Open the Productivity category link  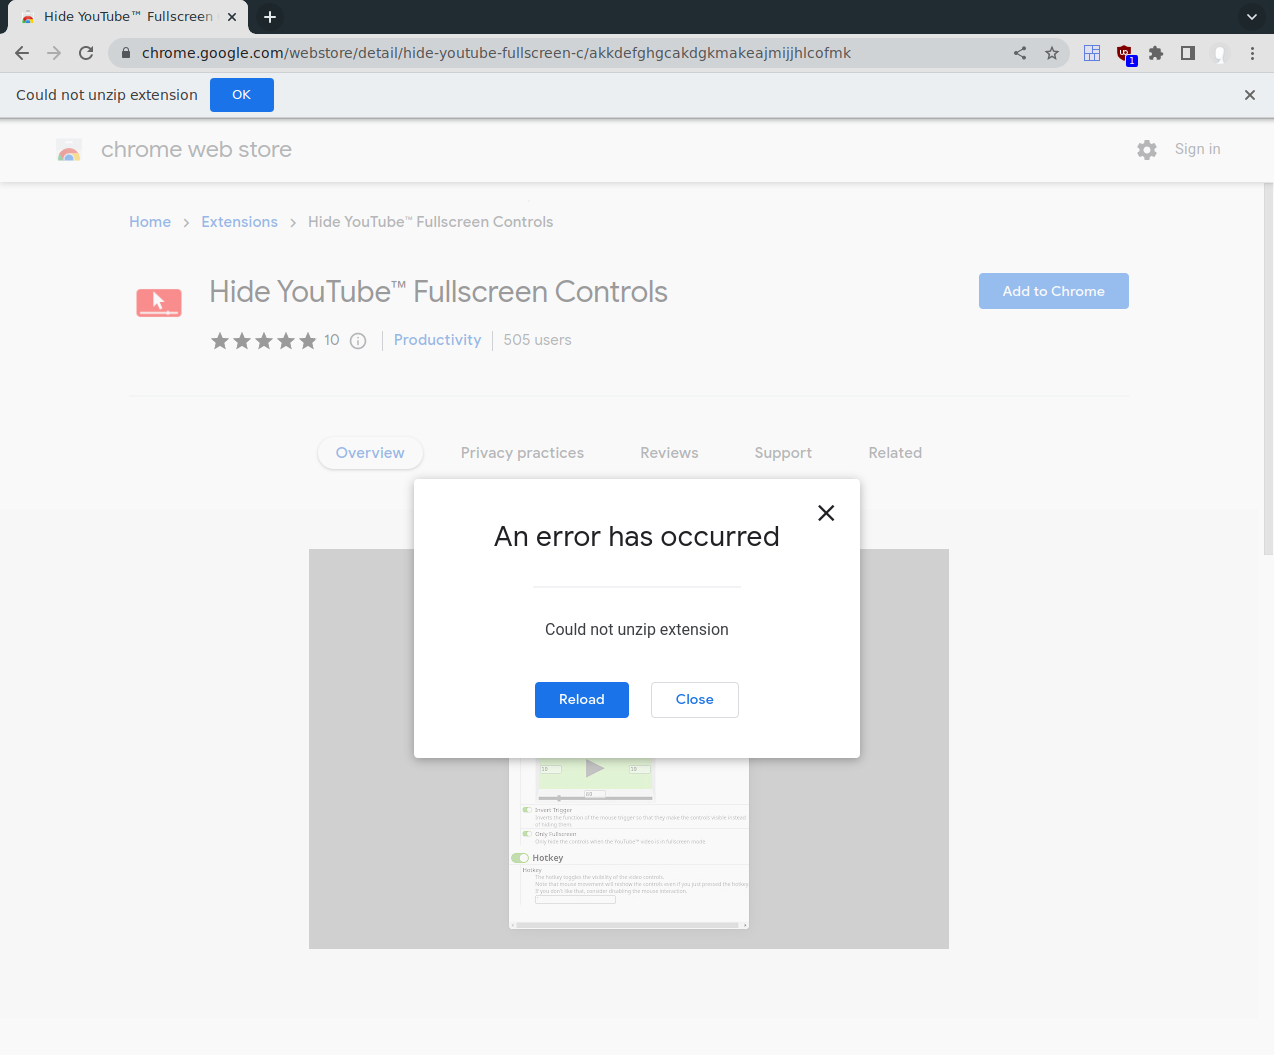coord(437,340)
